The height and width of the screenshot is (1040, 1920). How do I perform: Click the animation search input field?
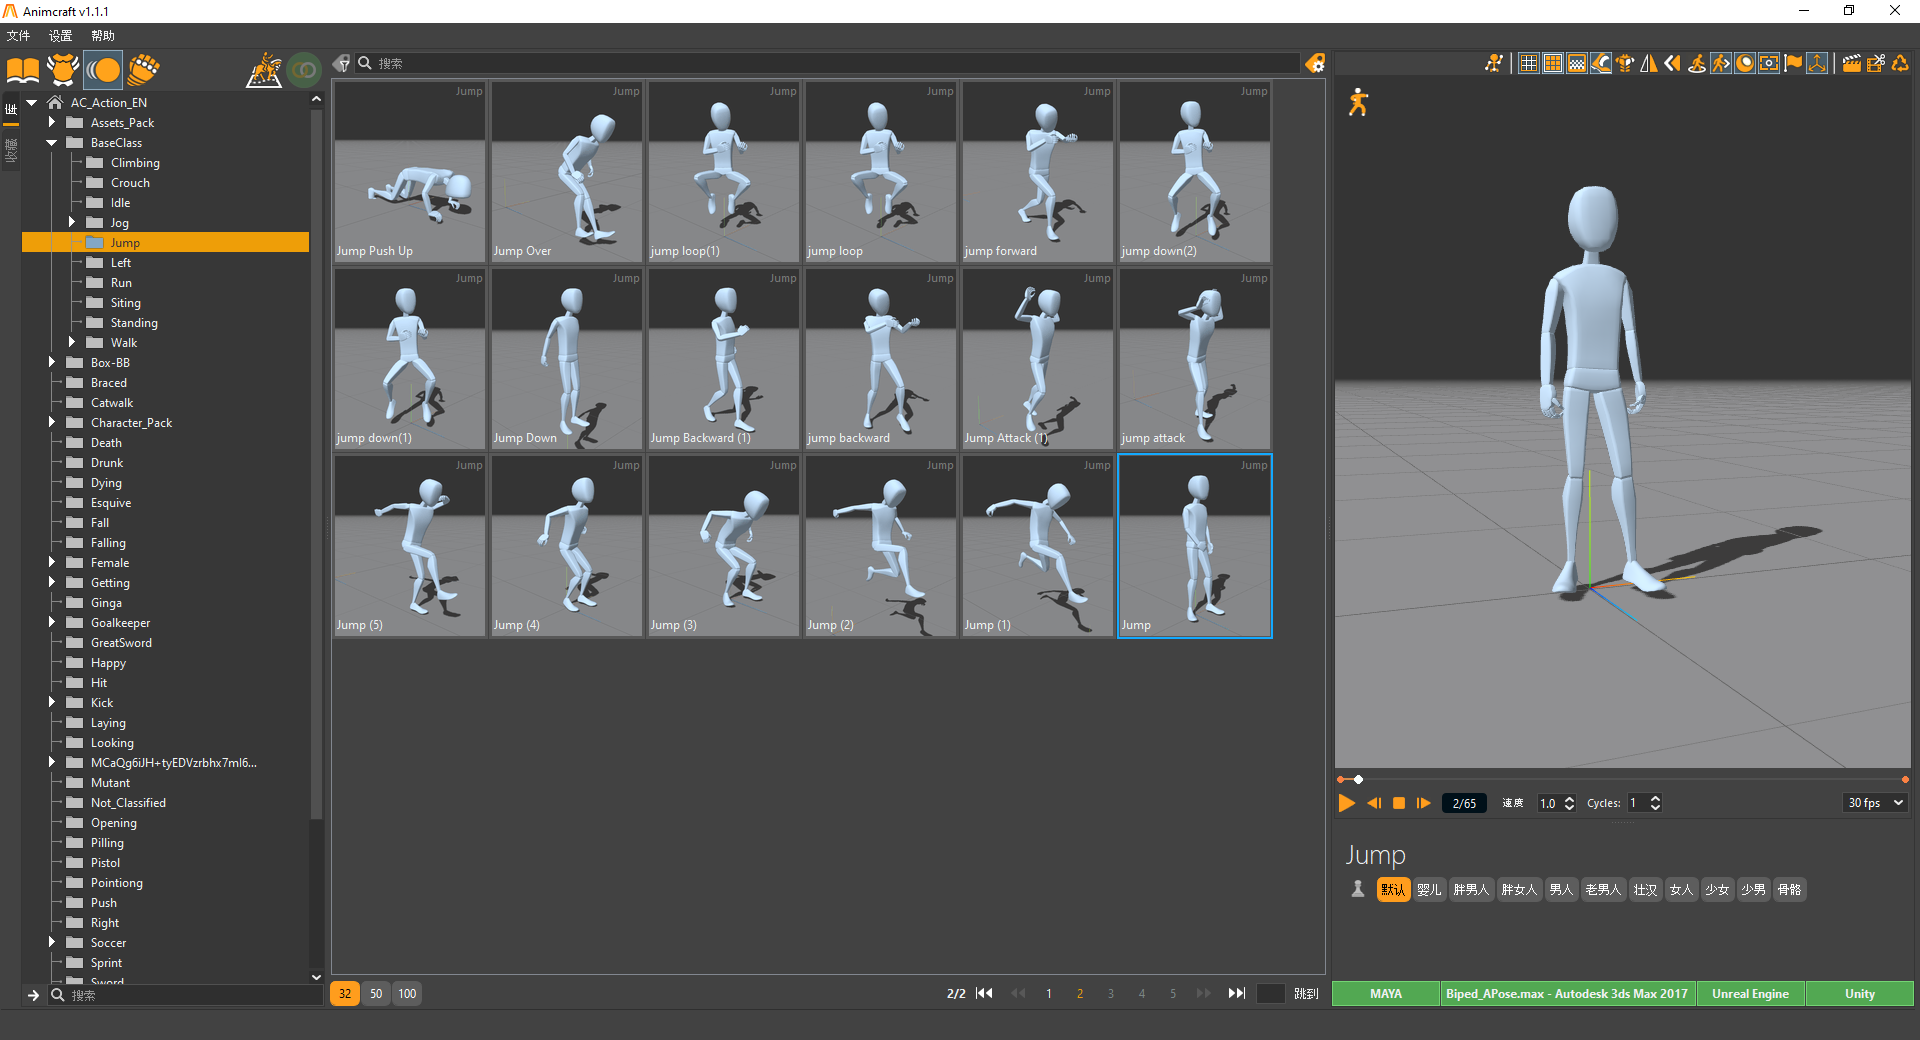click(827, 63)
